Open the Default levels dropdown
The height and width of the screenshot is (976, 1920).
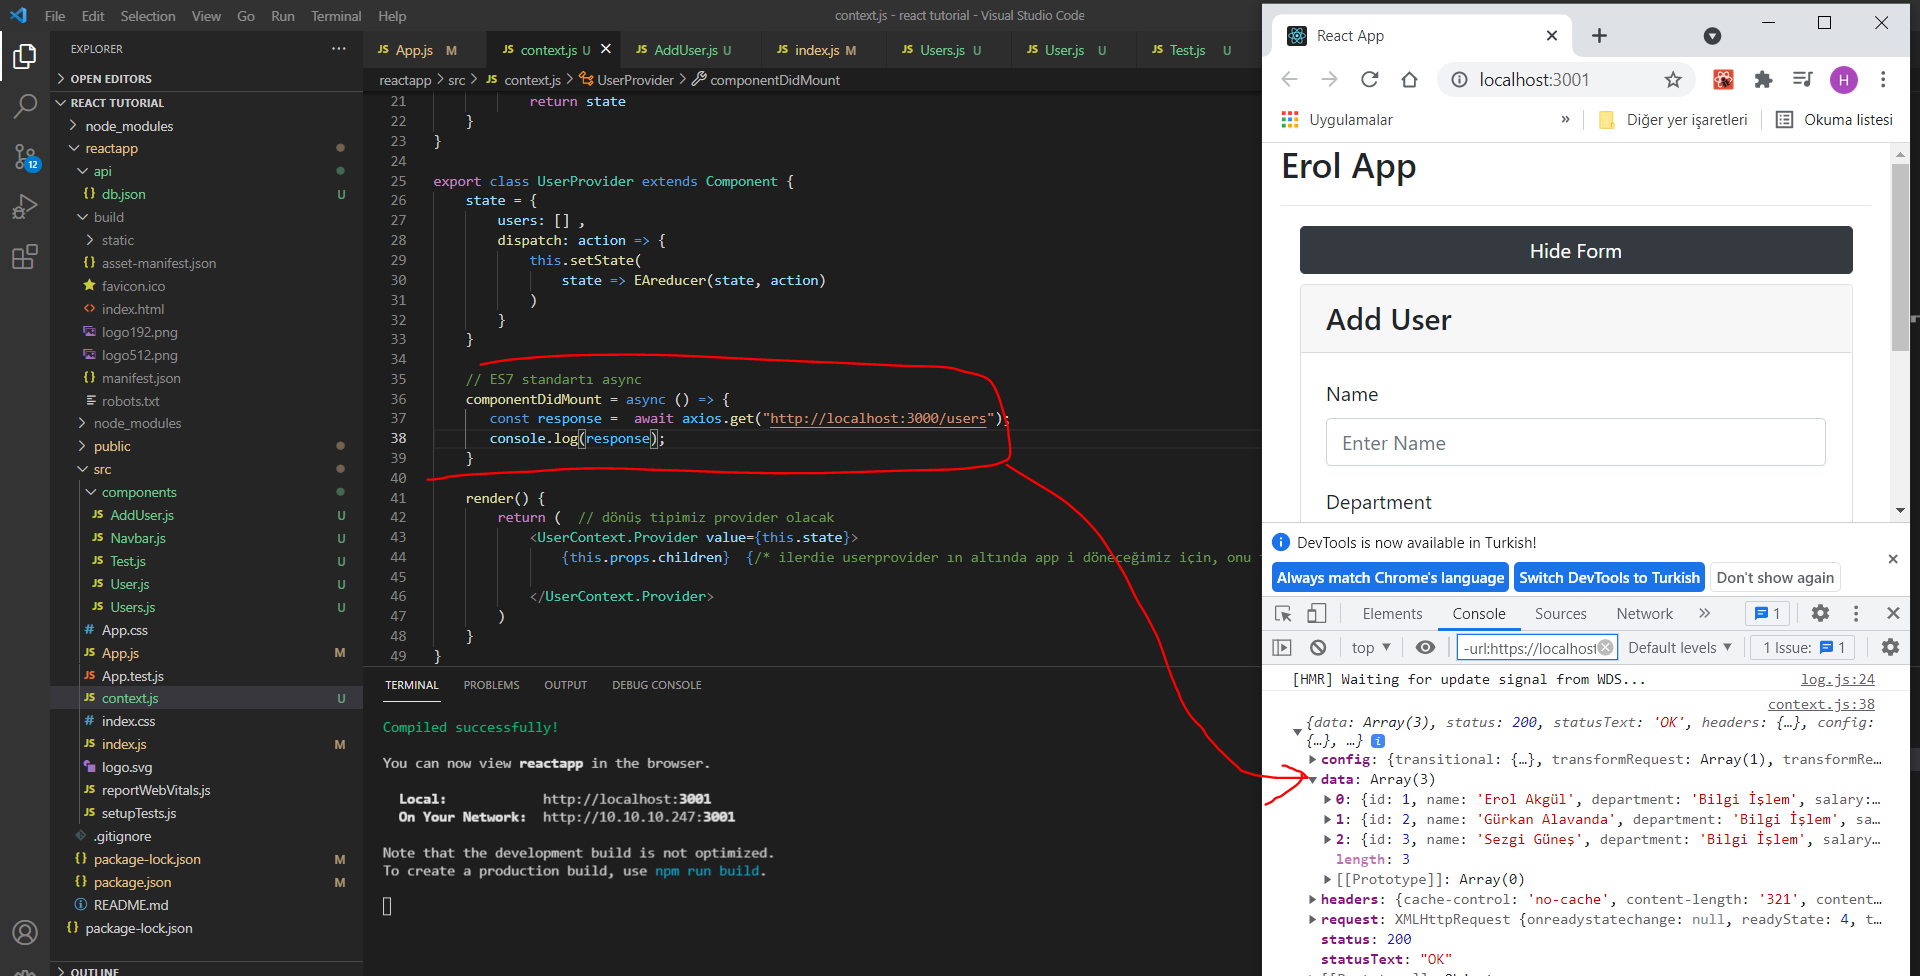(x=1679, y=648)
